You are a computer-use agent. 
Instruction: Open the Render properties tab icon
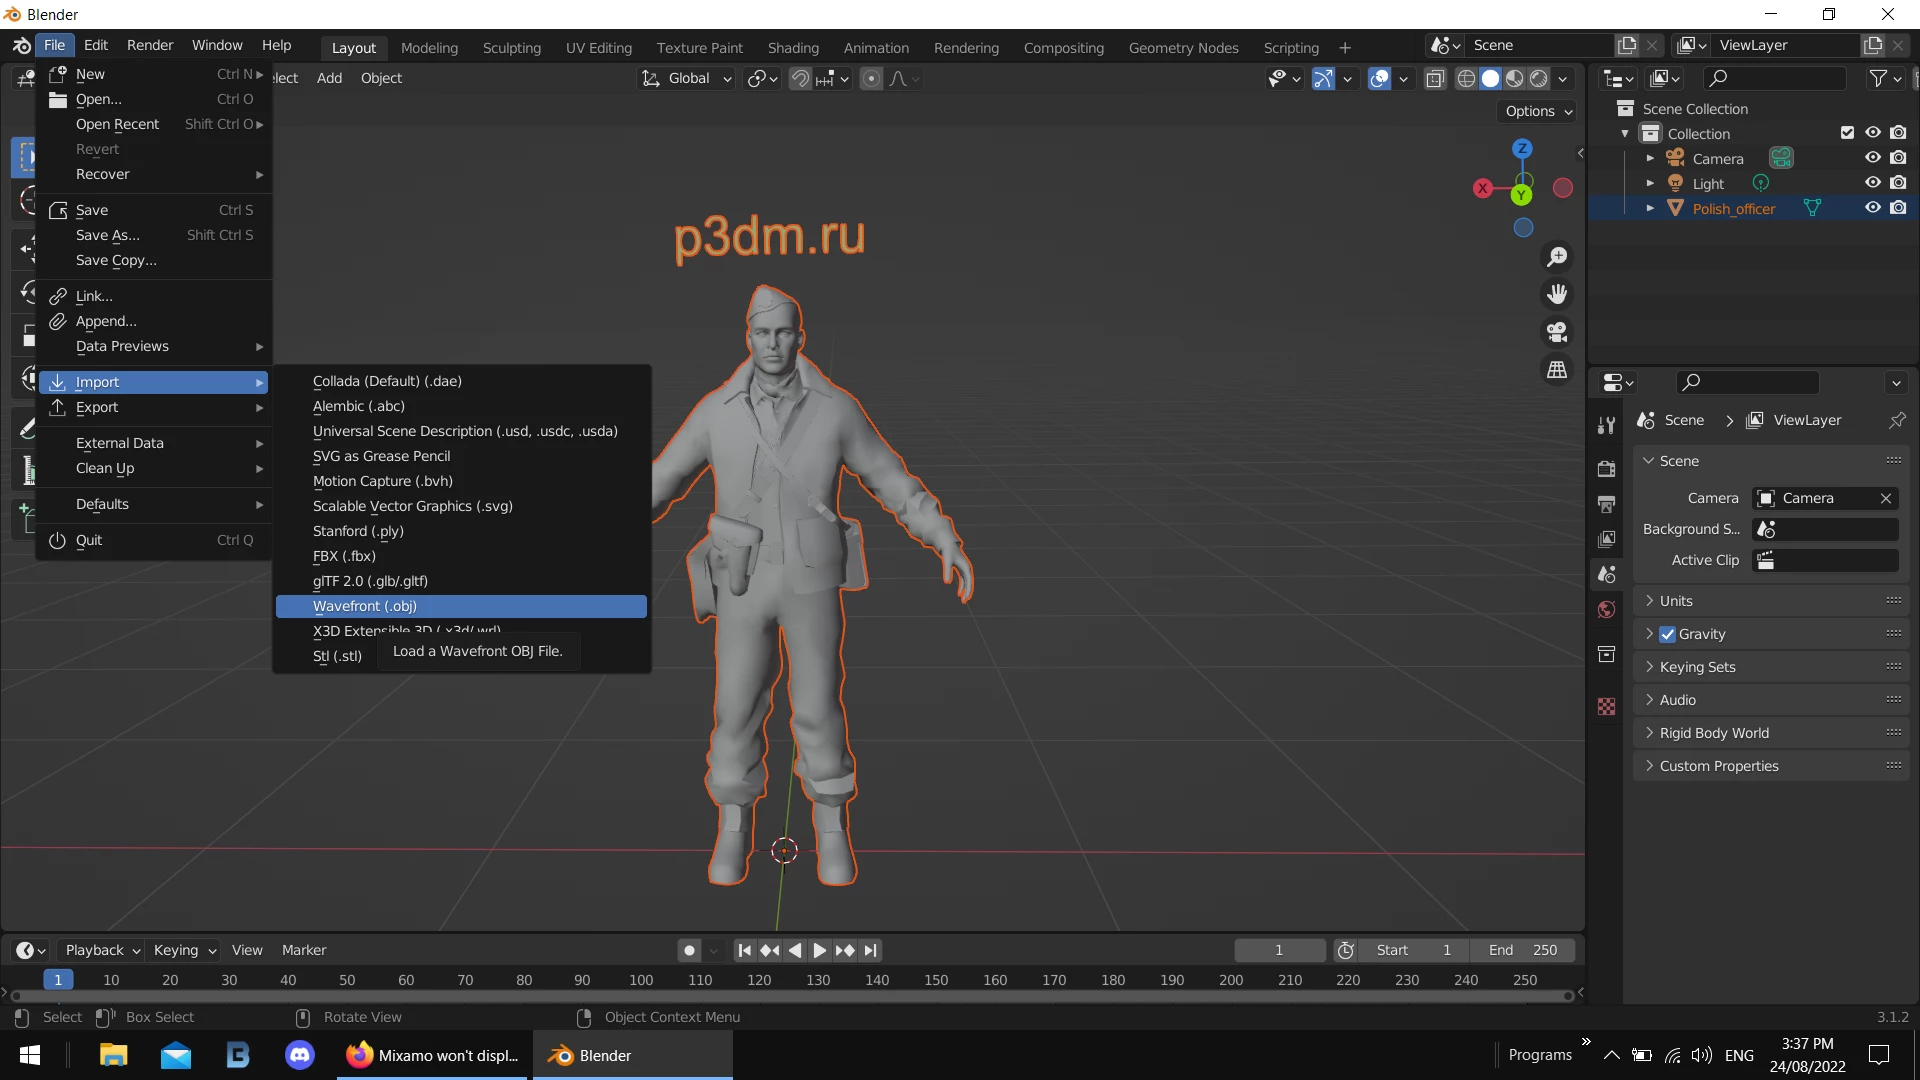[x=1606, y=468]
